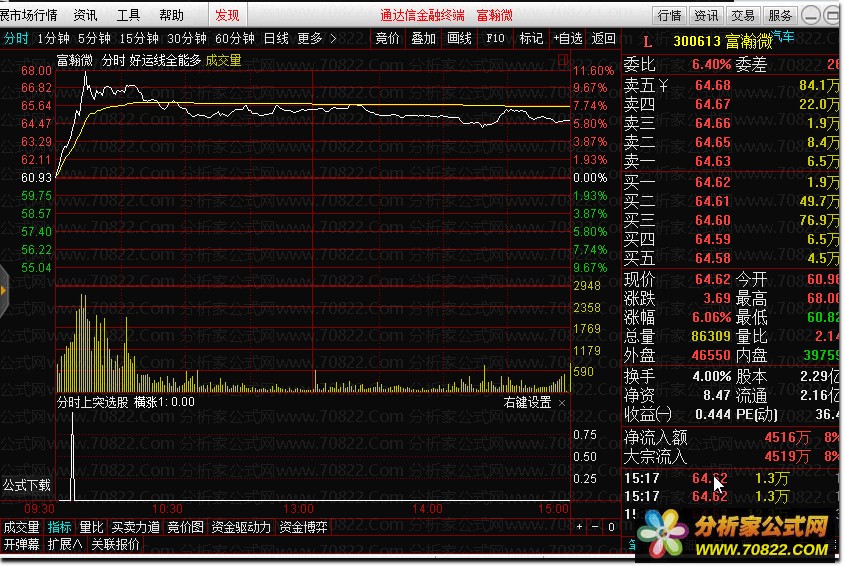The image size is (845, 566).
Task: Click the stock code 300613 富瀚微
Action: coord(722,42)
